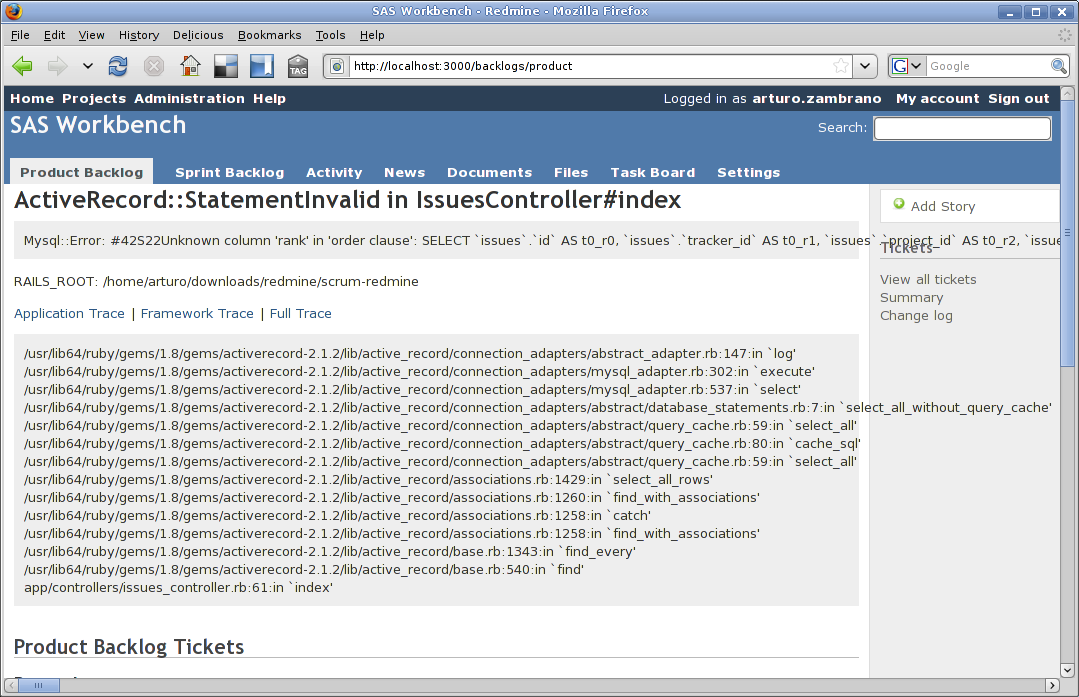Image resolution: width=1079 pixels, height=697 pixels.
Task: Click the Stop loading icon
Action: (153, 66)
